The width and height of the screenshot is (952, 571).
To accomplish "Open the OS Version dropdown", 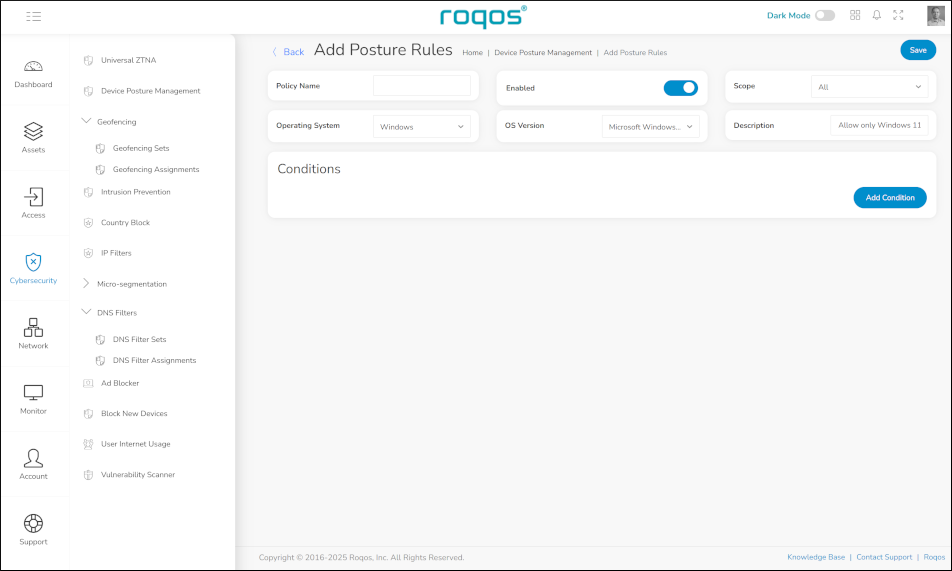I will tap(650, 127).
